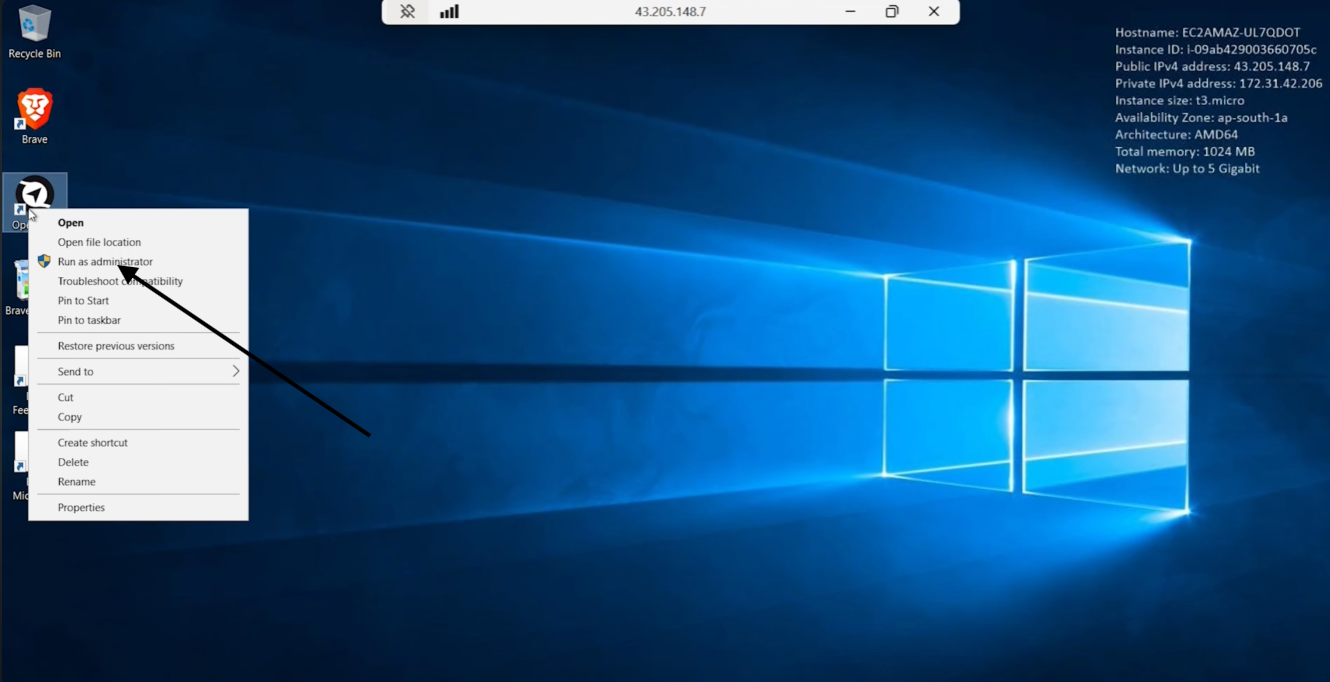Select the Brave browser desktop shortcut
The height and width of the screenshot is (682, 1330).
34,117
